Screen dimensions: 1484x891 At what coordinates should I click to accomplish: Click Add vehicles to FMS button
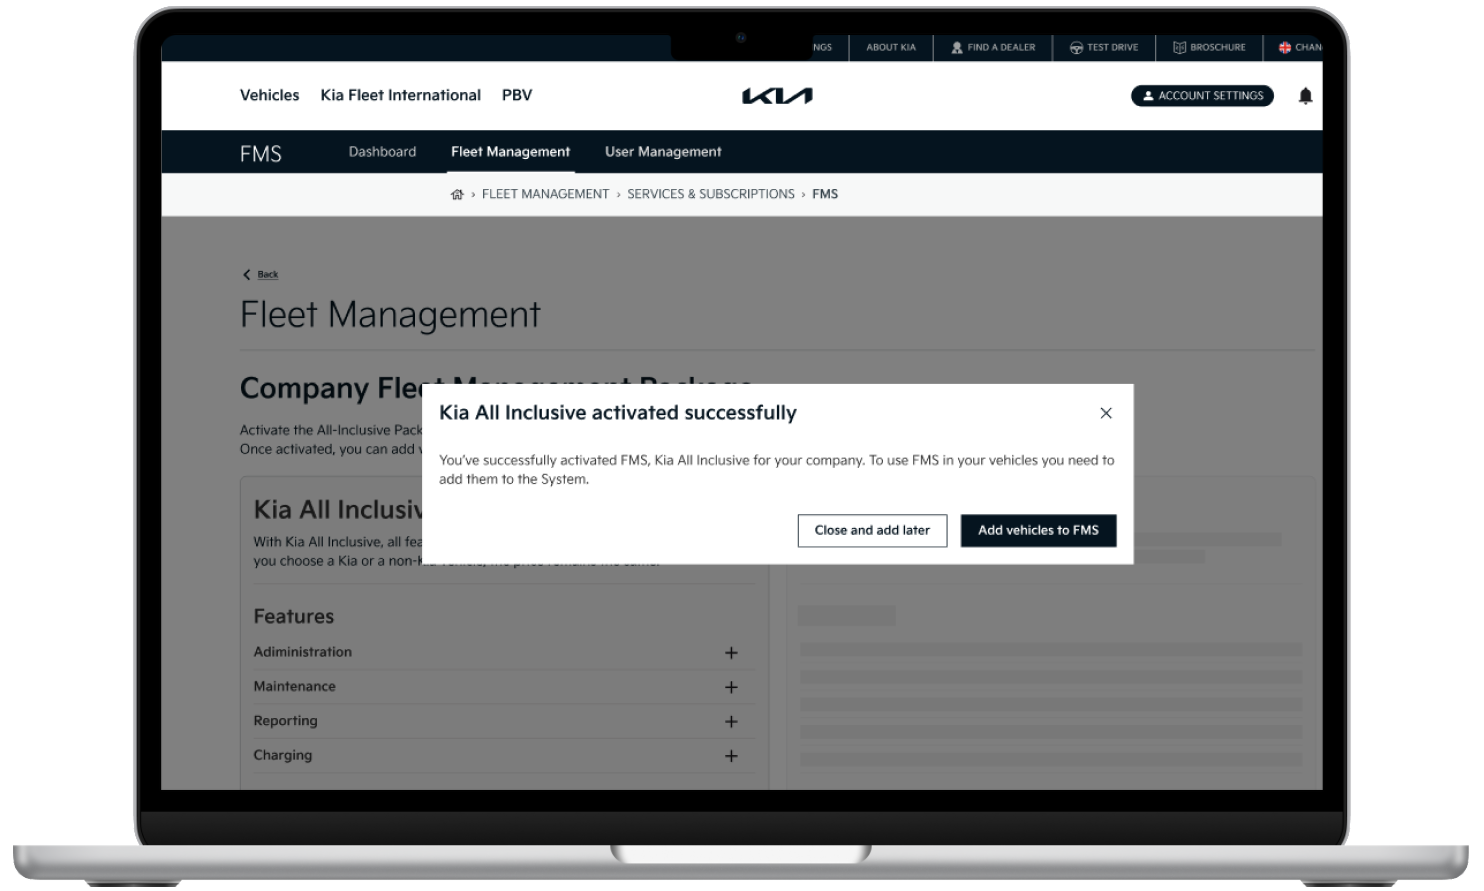(1037, 531)
